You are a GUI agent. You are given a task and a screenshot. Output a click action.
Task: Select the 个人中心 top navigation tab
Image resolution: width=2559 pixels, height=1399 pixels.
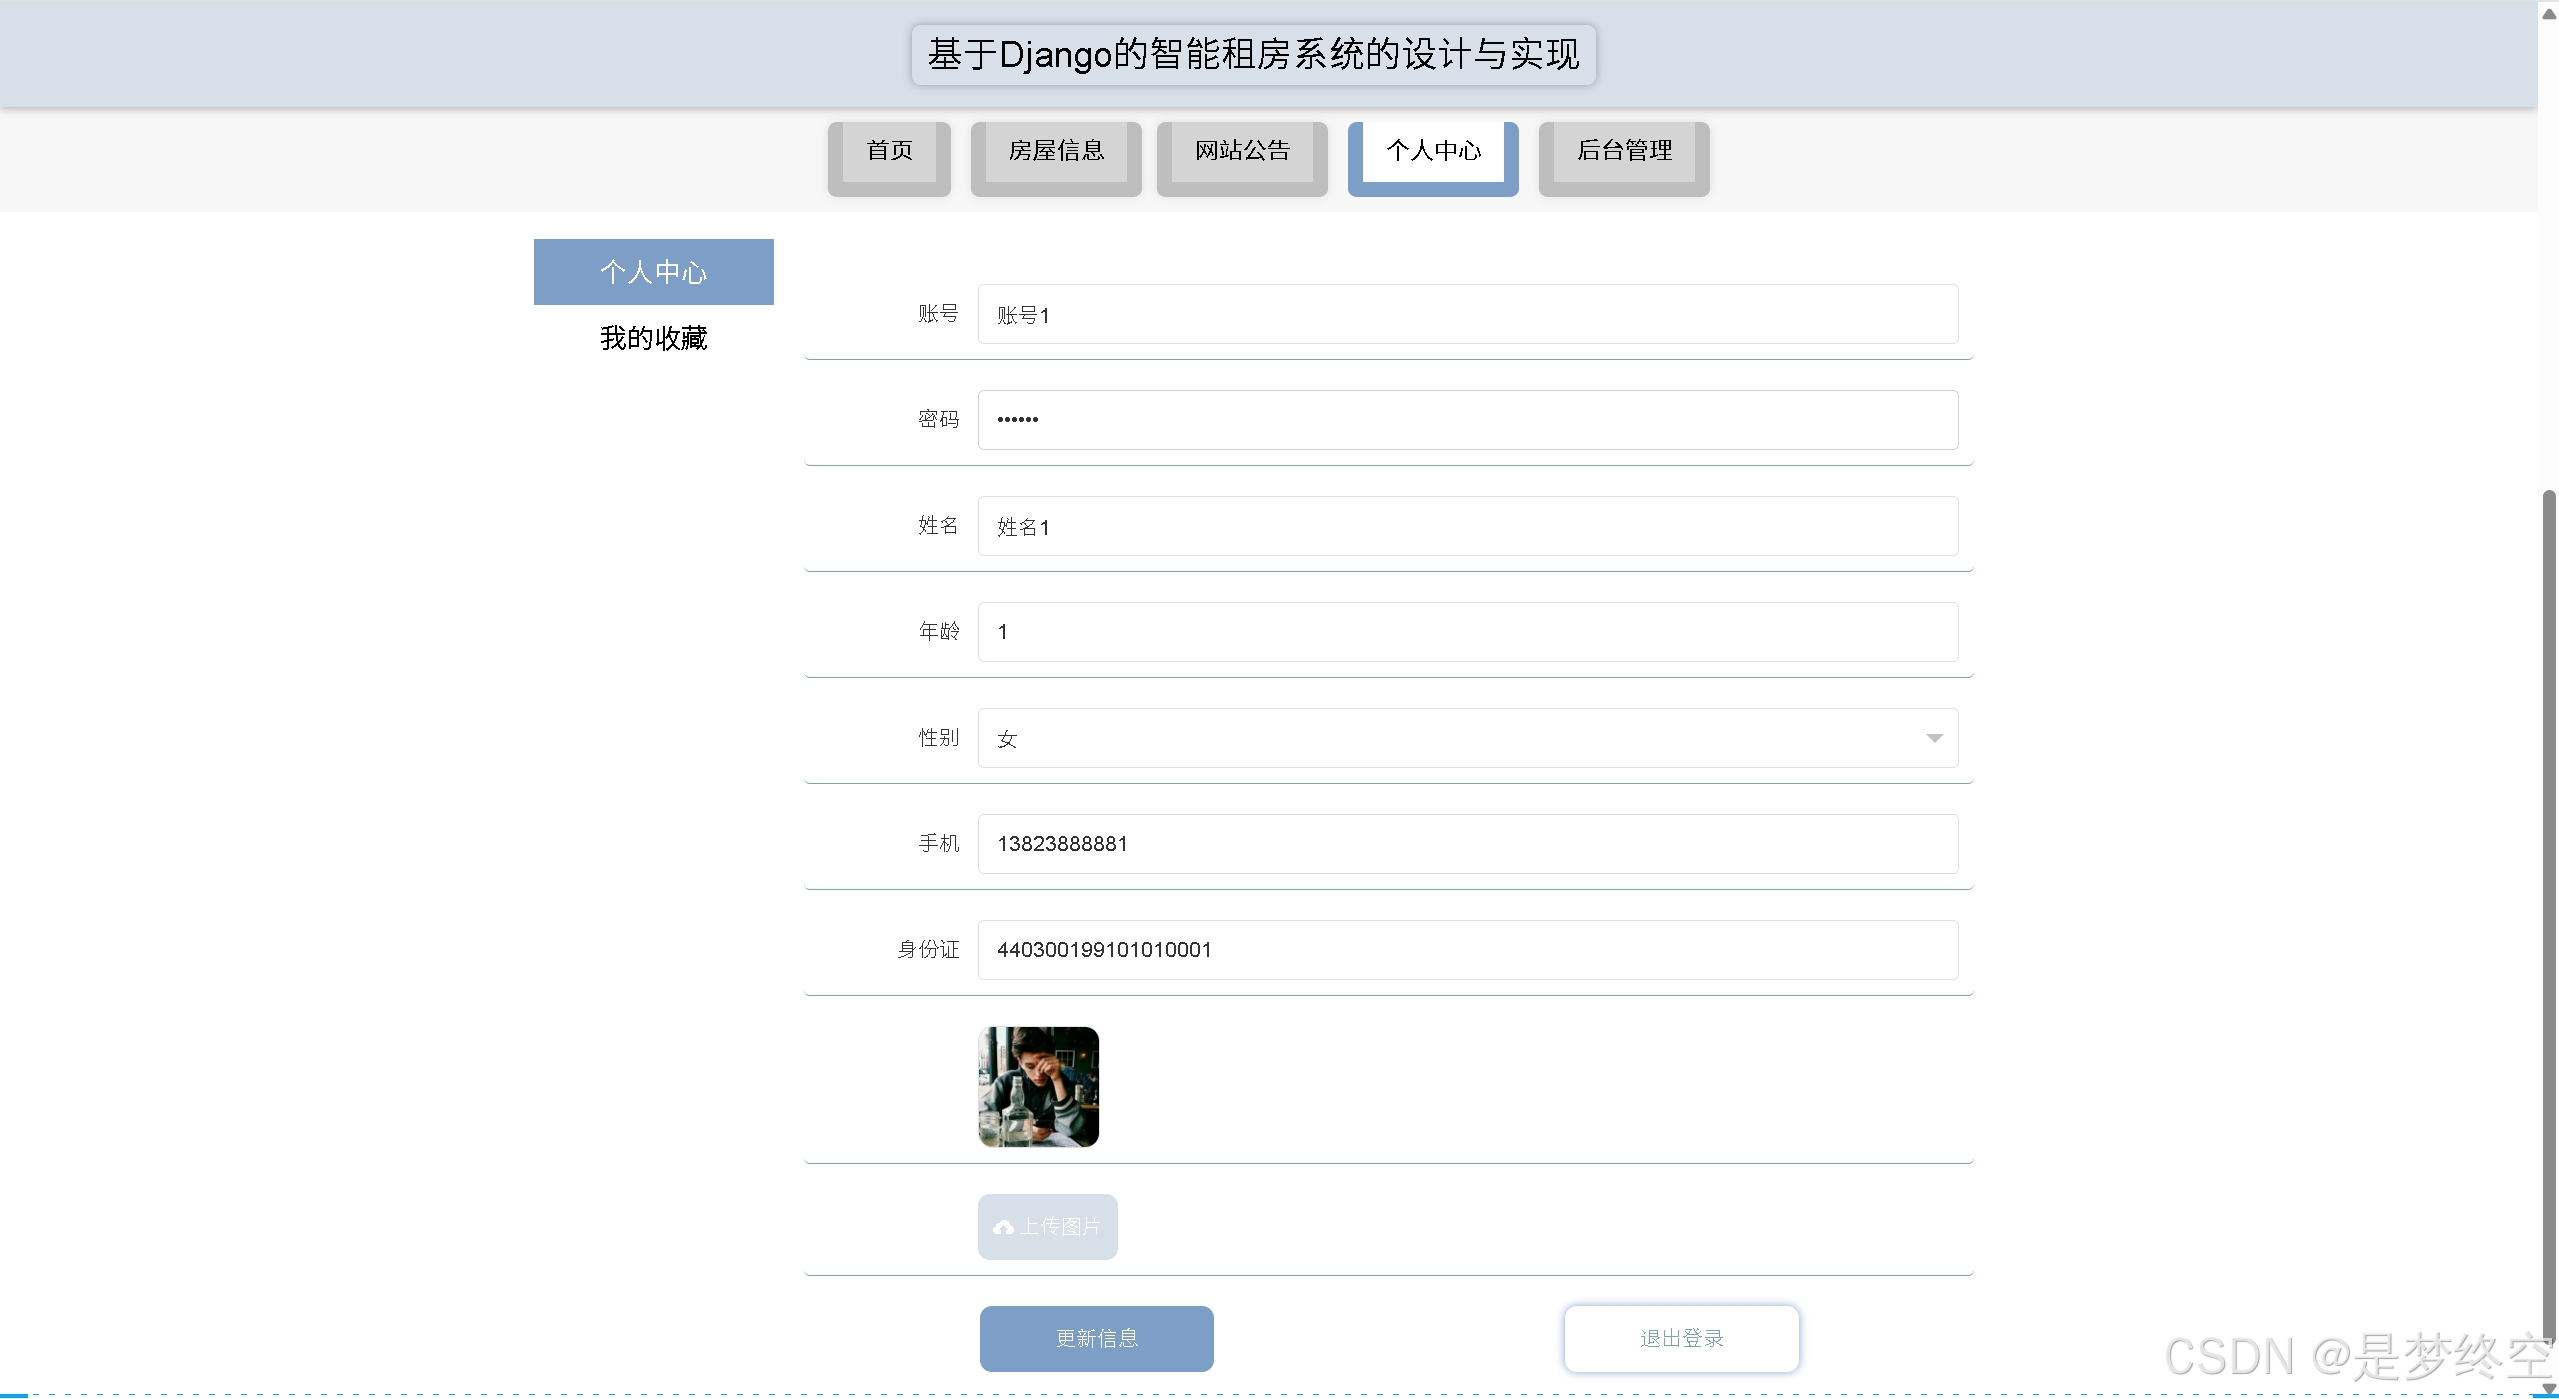[x=1432, y=151]
